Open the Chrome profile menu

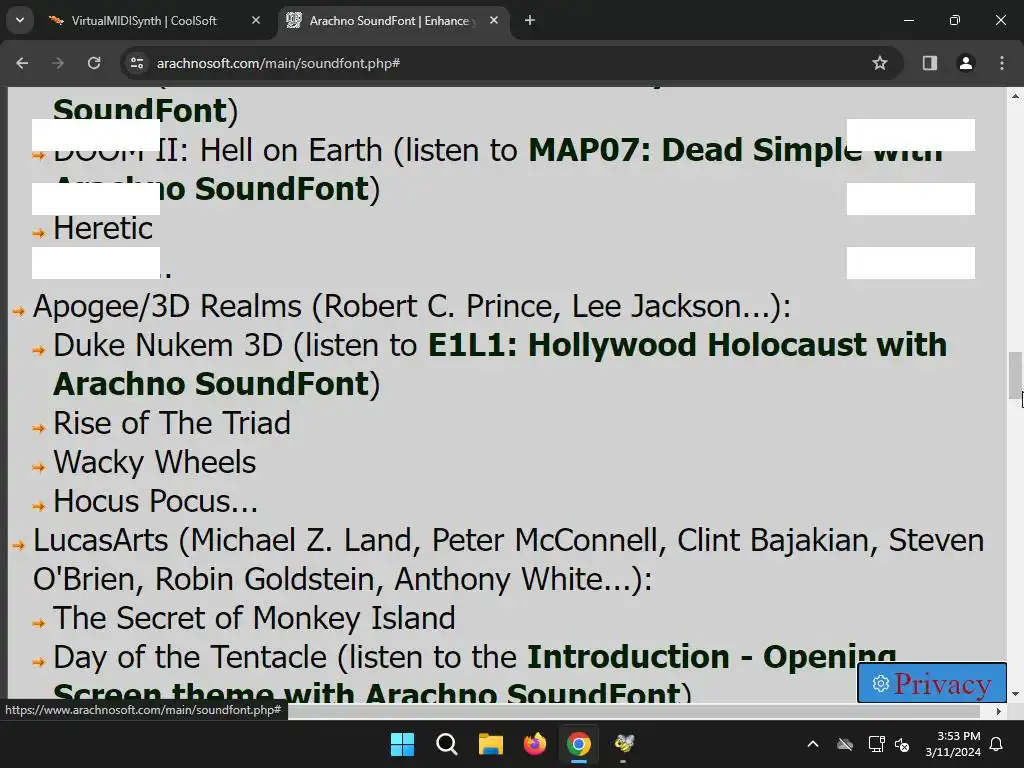click(x=966, y=63)
